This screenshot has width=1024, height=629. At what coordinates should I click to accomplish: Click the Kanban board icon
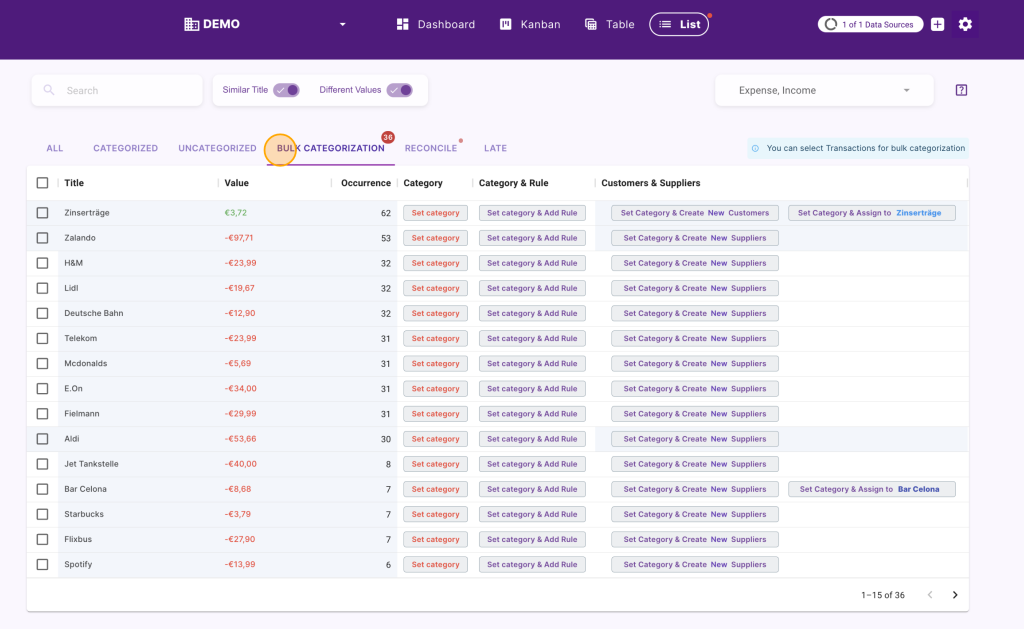click(x=505, y=24)
